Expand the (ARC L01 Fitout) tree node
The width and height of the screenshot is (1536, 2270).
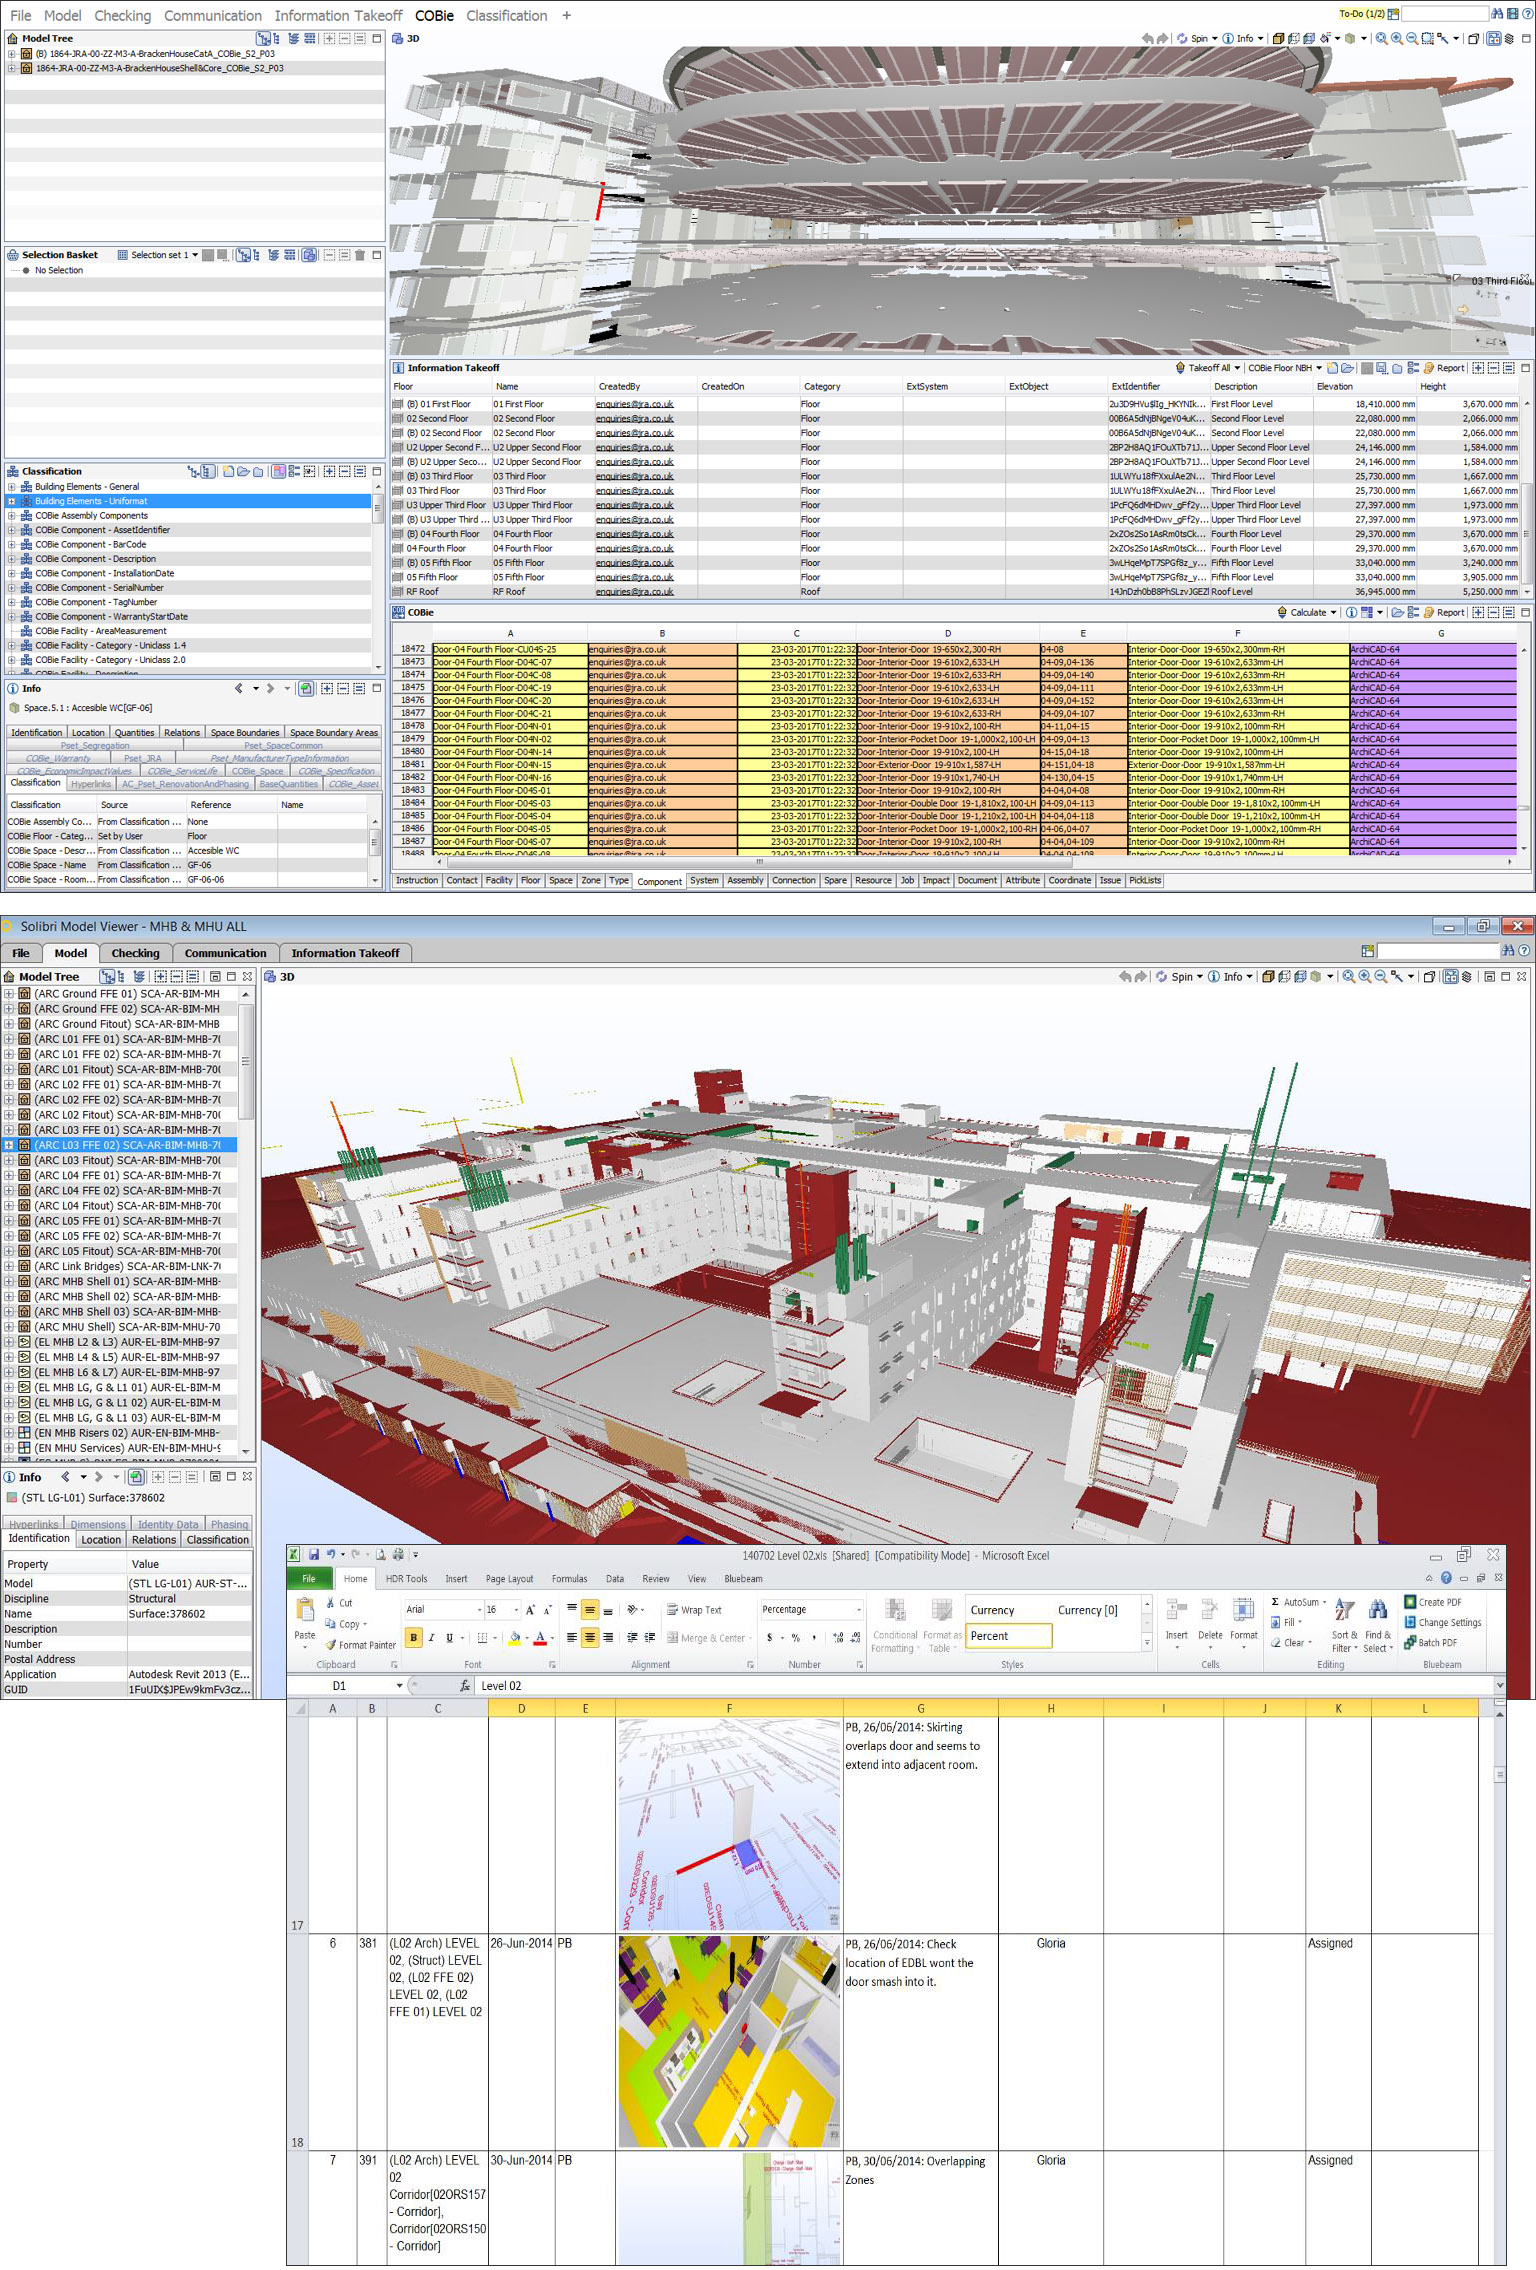9,1070
